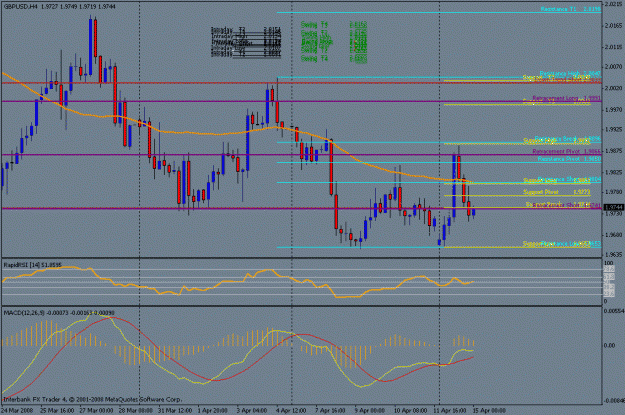The image size is (625, 415).
Task: Click the 31 Mar 12:00 date label
Action: (175, 410)
